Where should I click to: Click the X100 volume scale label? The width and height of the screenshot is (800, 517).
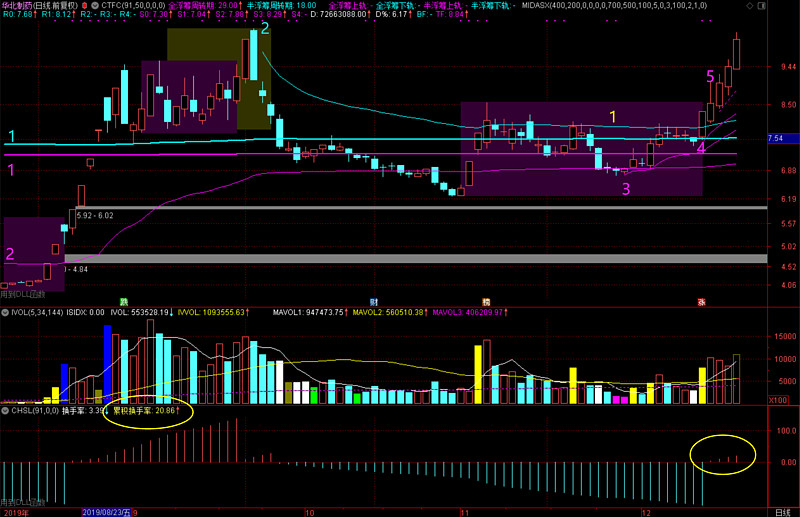click(x=778, y=400)
